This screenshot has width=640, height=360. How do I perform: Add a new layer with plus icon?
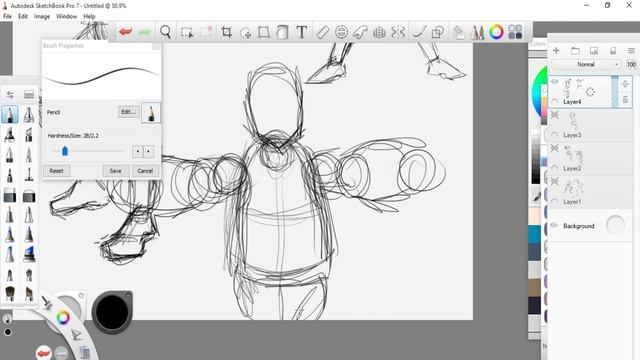coord(556,51)
